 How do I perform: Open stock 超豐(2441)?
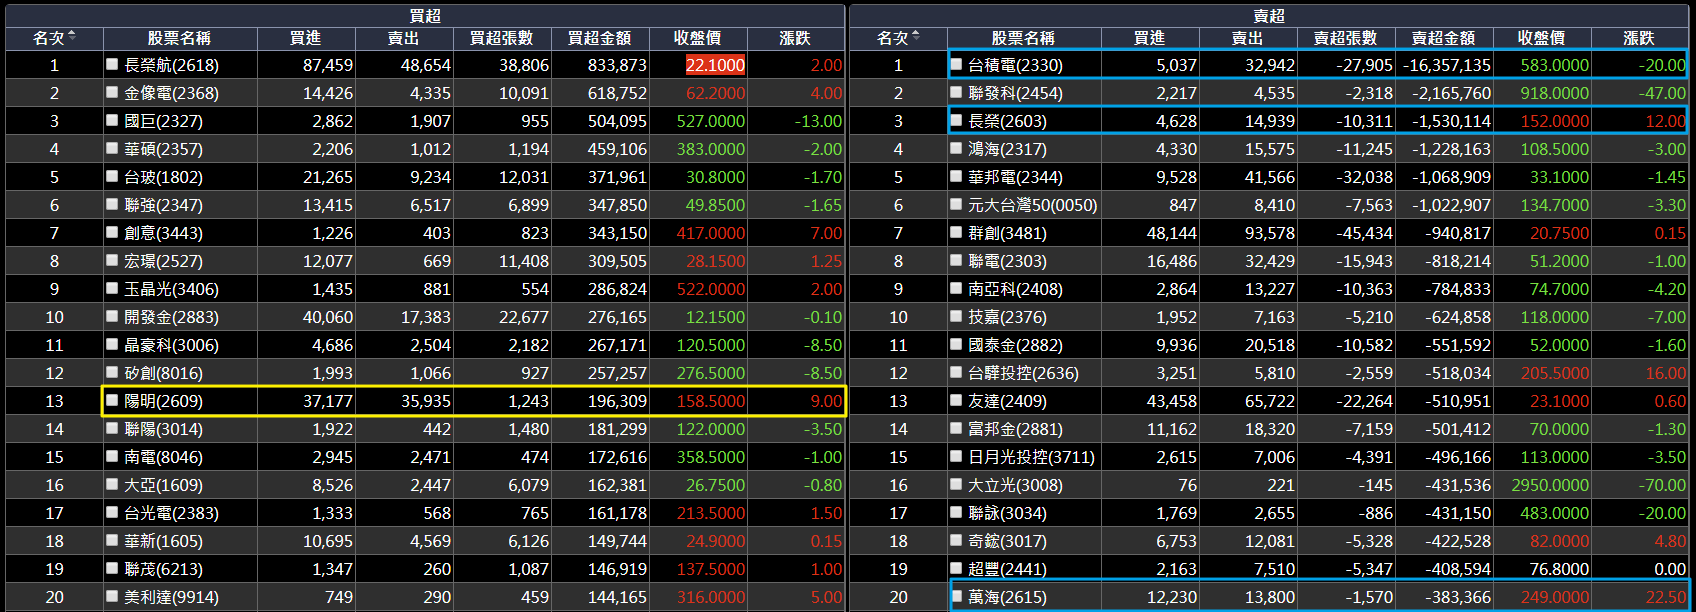1007,569
